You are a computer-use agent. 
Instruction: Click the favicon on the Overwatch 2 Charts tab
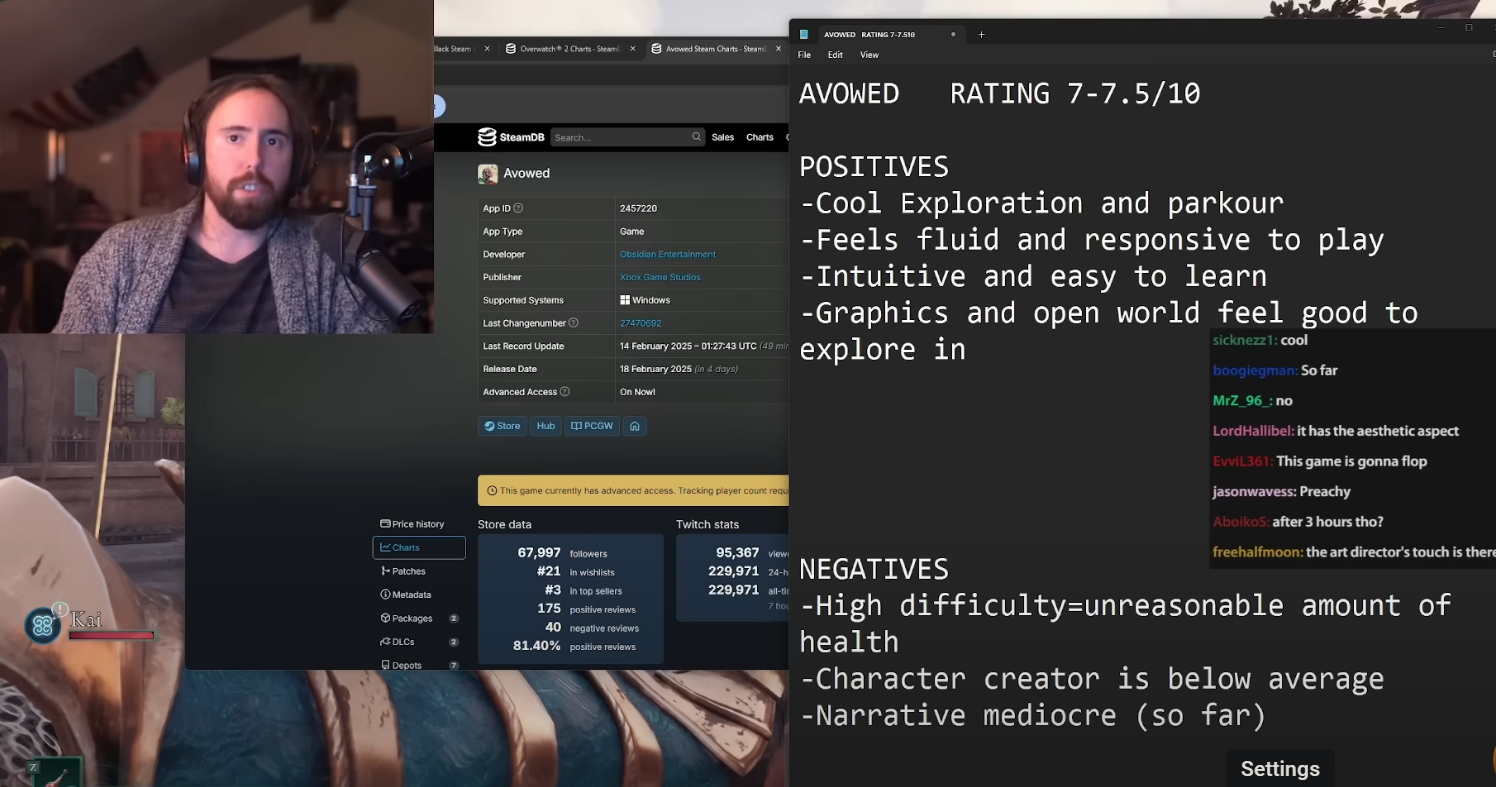pyautogui.click(x=511, y=48)
